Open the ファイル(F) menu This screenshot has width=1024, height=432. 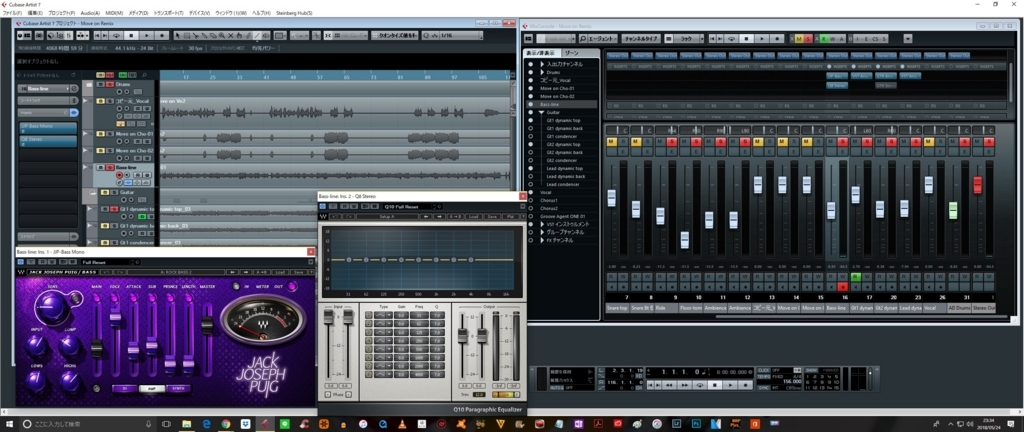(x=12, y=13)
